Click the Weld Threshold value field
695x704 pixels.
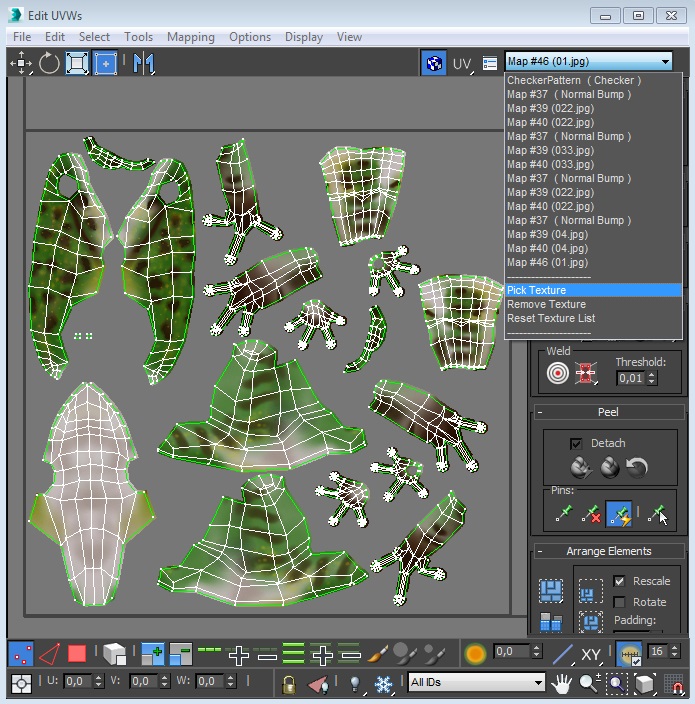630,378
